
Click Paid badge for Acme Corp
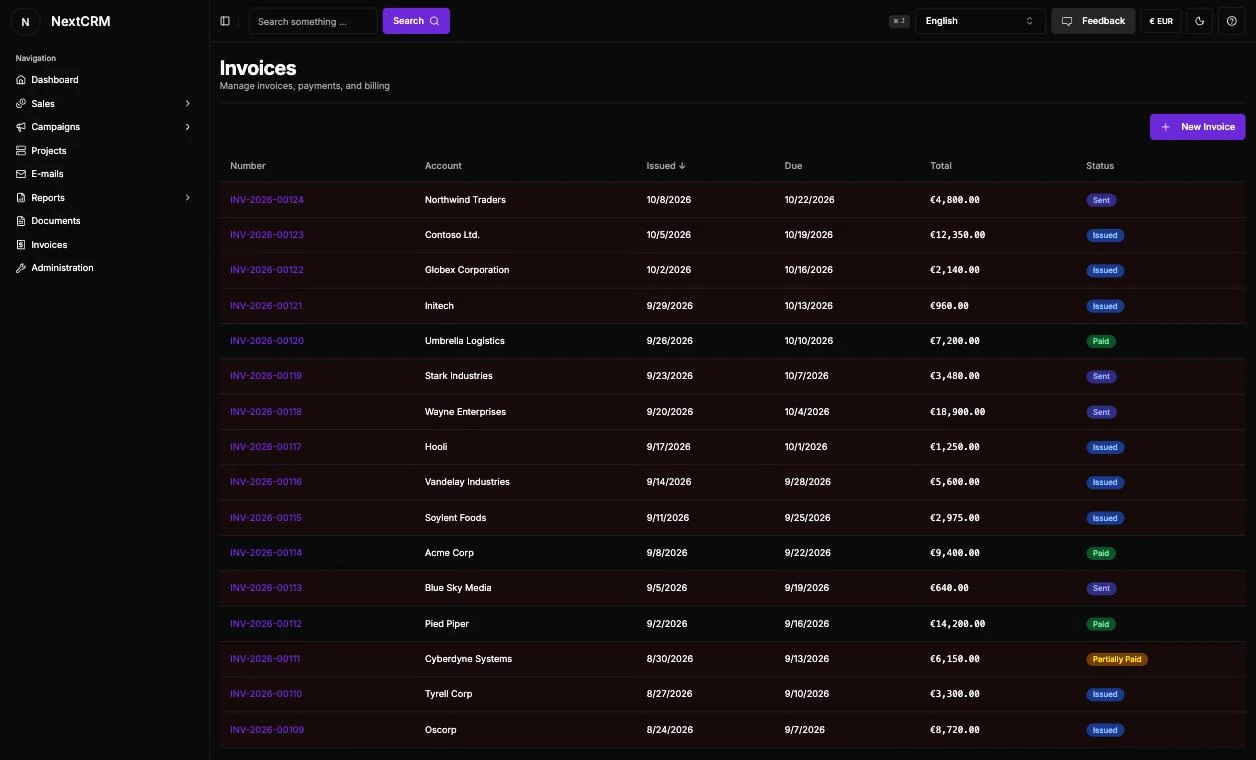pyautogui.click(x=1101, y=553)
